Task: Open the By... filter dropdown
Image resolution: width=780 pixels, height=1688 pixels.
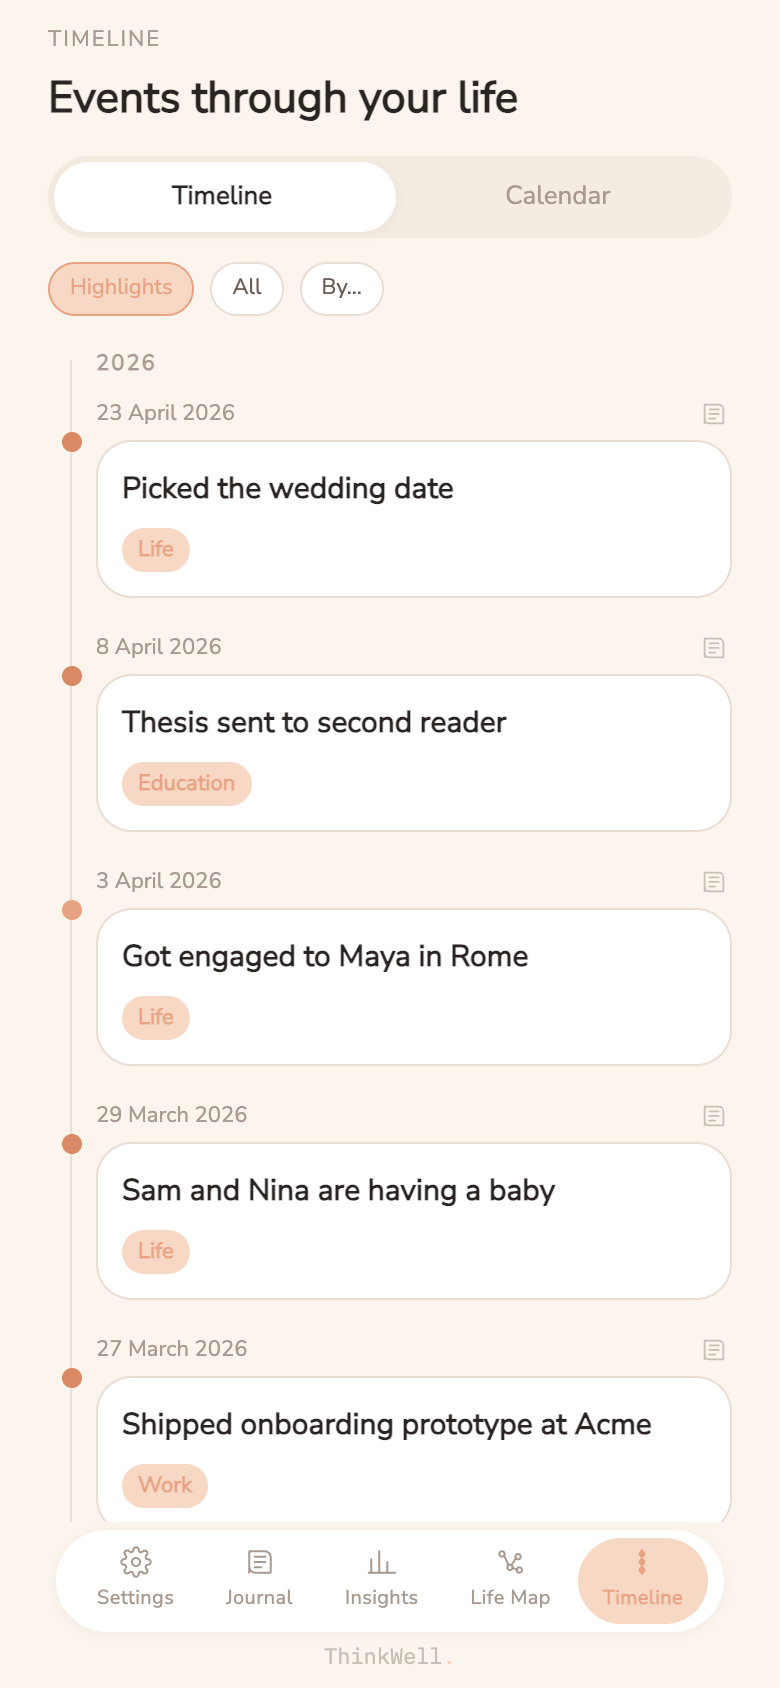Action: point(341,288)
